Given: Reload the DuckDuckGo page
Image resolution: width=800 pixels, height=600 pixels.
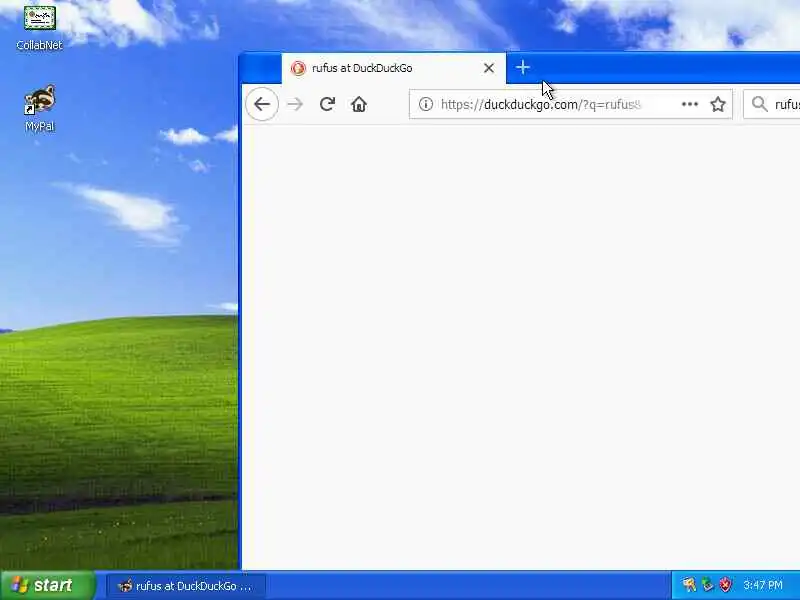Looking at the screenshot, I should point(327,104).
